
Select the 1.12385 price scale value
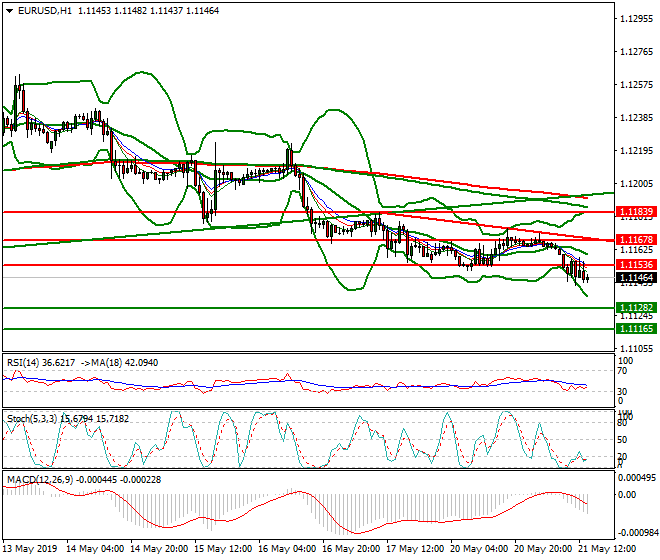pyautogui.click(x=637, y=118)
